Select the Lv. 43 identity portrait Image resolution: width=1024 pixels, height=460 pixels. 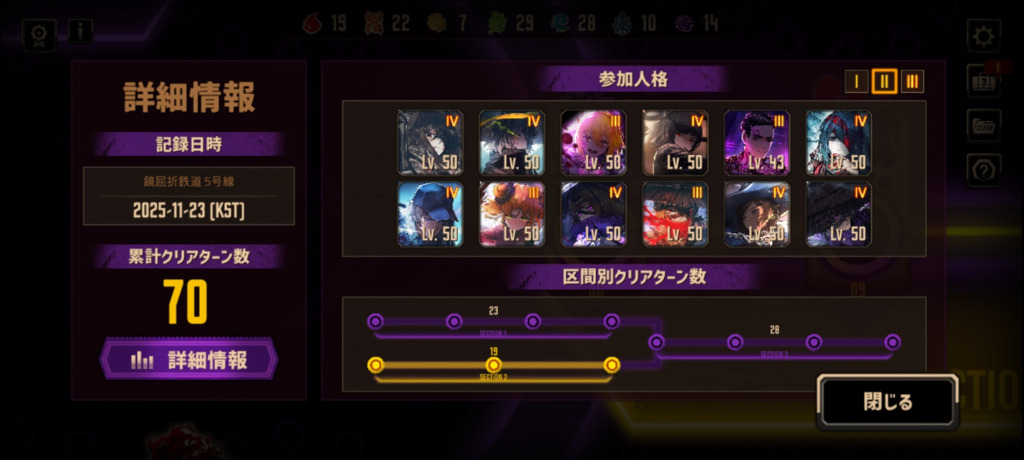[757, 142]
